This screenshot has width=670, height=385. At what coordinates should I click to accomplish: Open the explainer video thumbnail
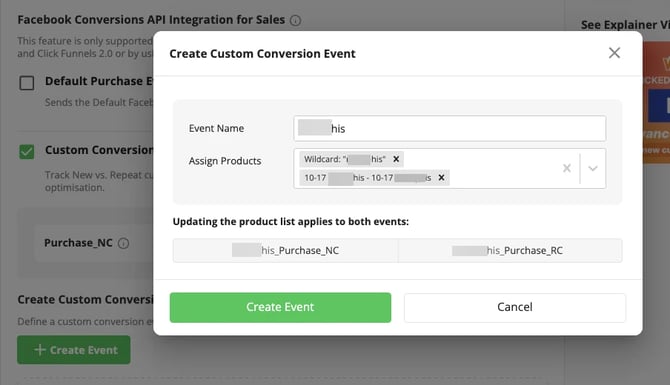(656, 103)
